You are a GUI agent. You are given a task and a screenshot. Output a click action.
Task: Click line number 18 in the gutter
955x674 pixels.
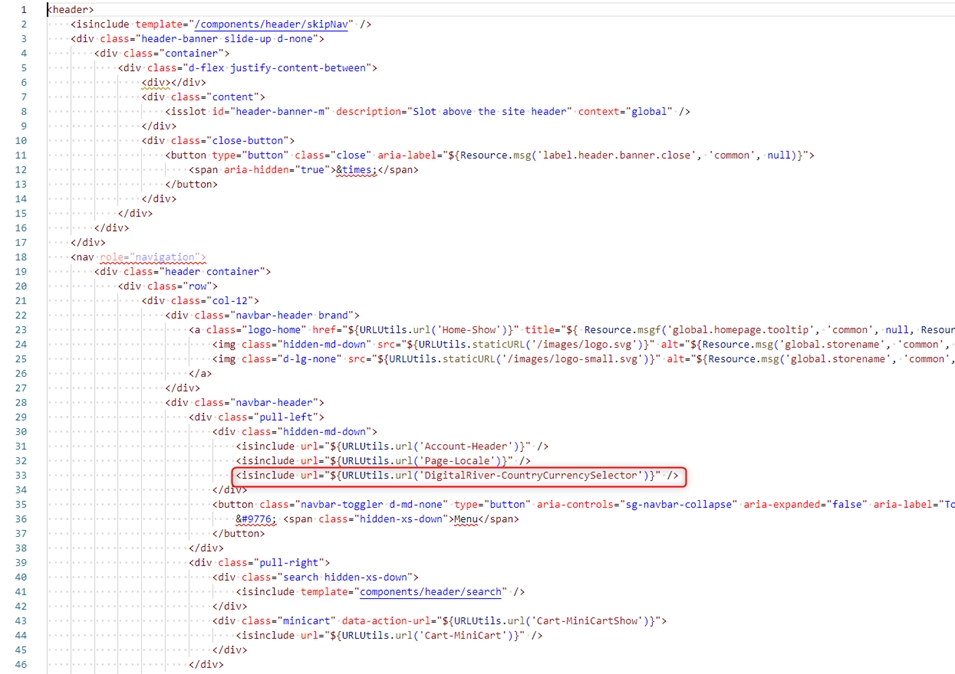(21, 257)
